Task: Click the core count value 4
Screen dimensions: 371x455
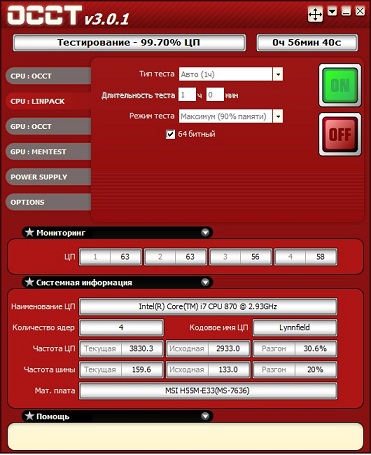Action: (121, 328)
